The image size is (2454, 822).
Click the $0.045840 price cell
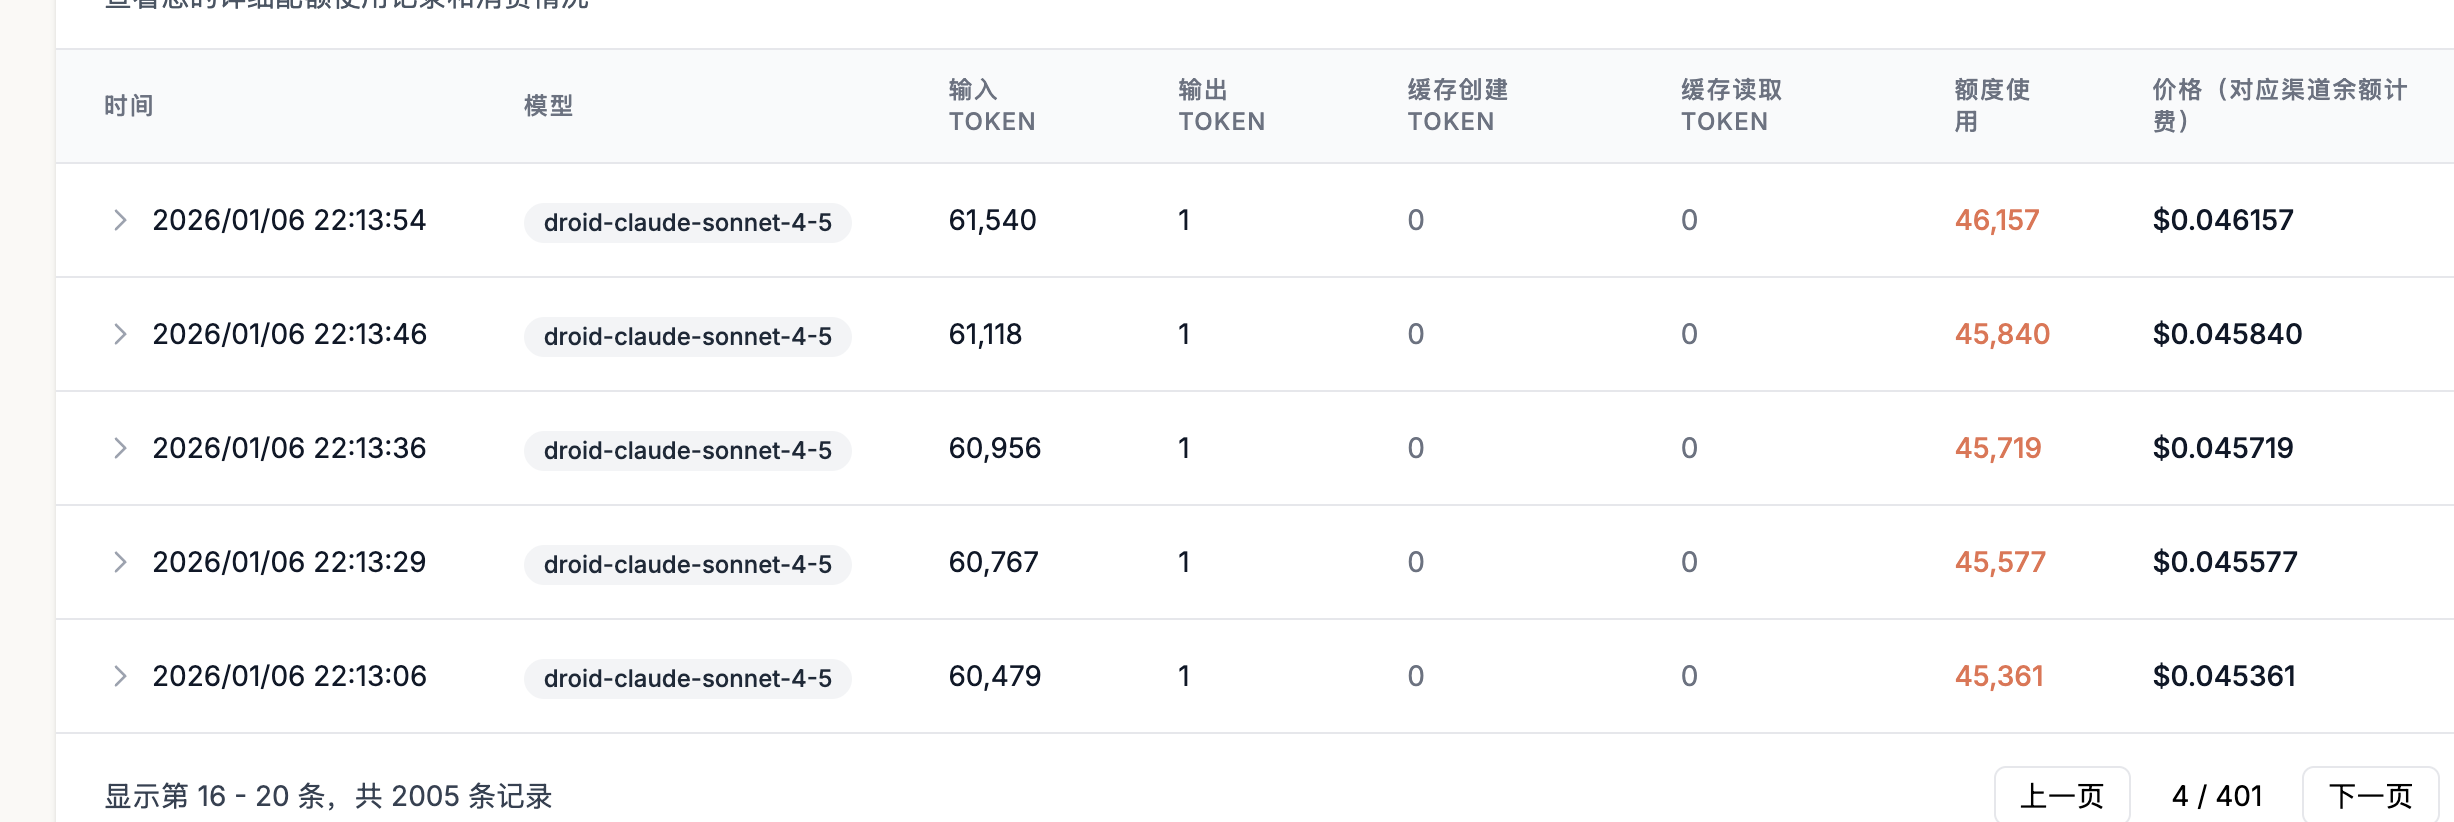point(2227,334)
